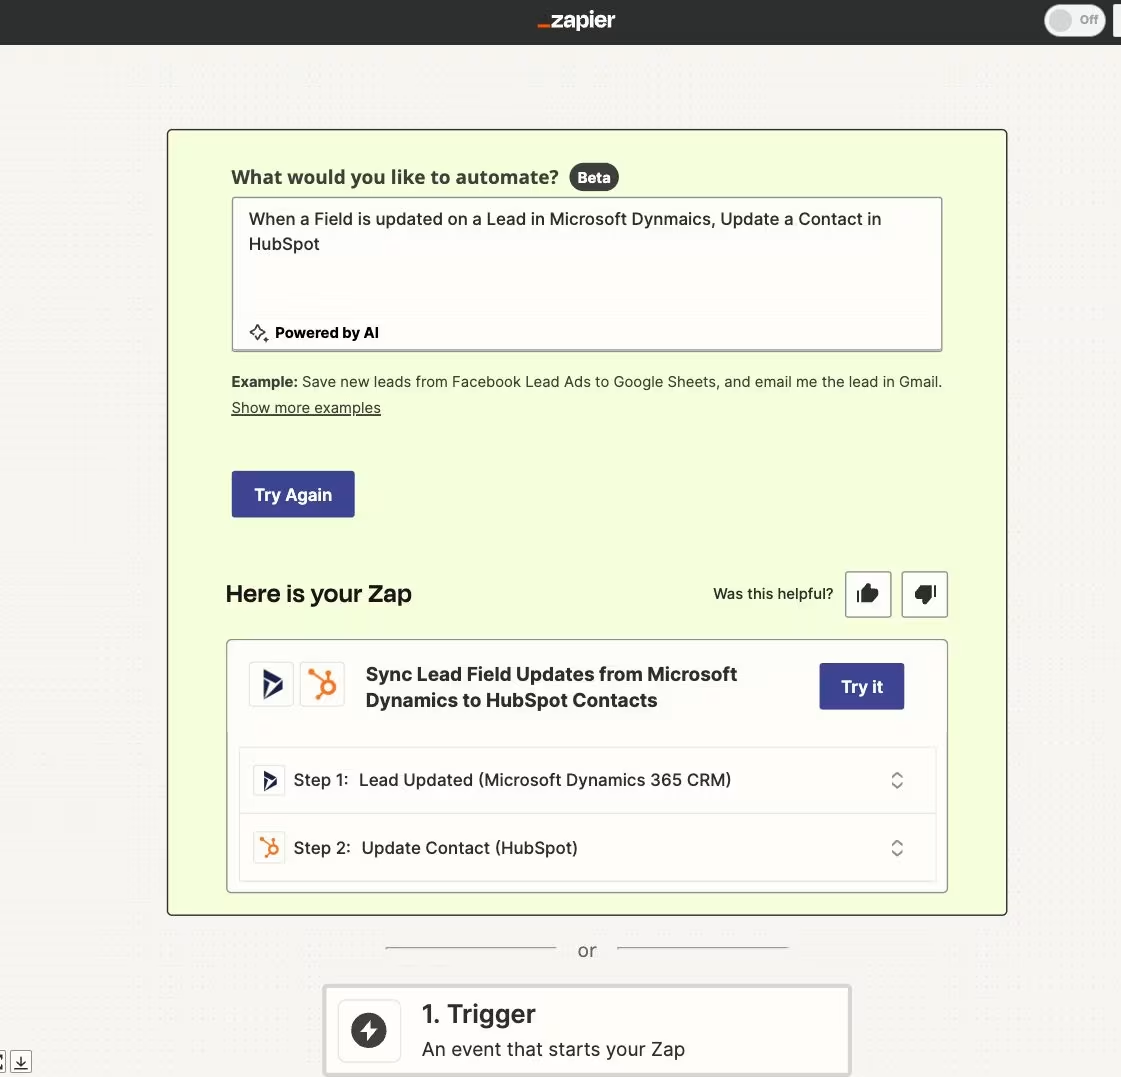Expand Step 1 Lead Updated using chevron
The image size is (1121, 1077).
[x=897, y=780]
